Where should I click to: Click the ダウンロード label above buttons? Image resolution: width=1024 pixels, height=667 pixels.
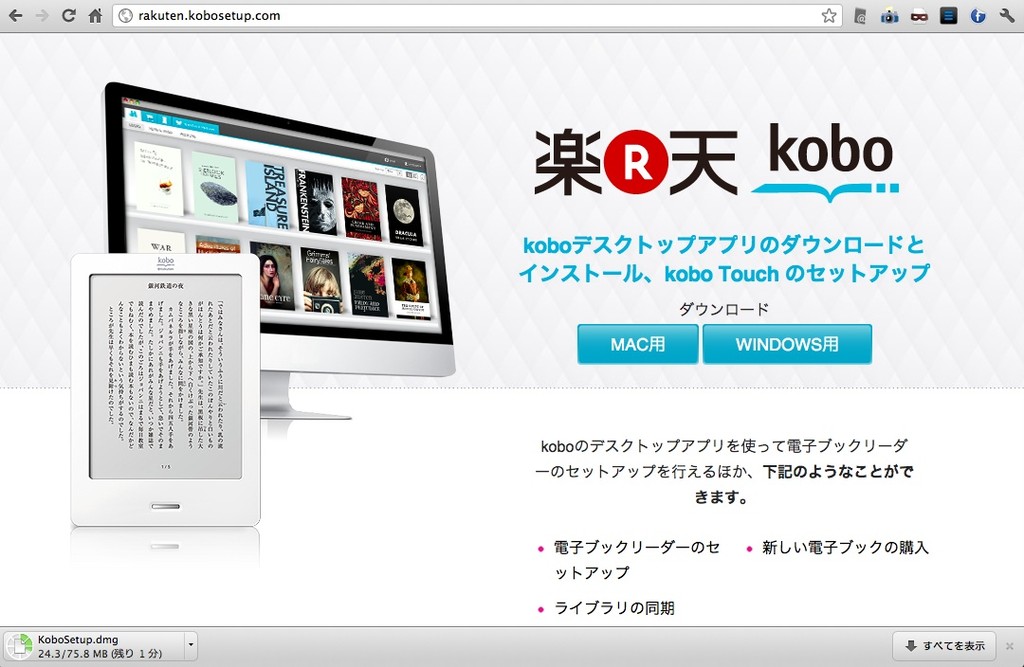pos(724,309)
